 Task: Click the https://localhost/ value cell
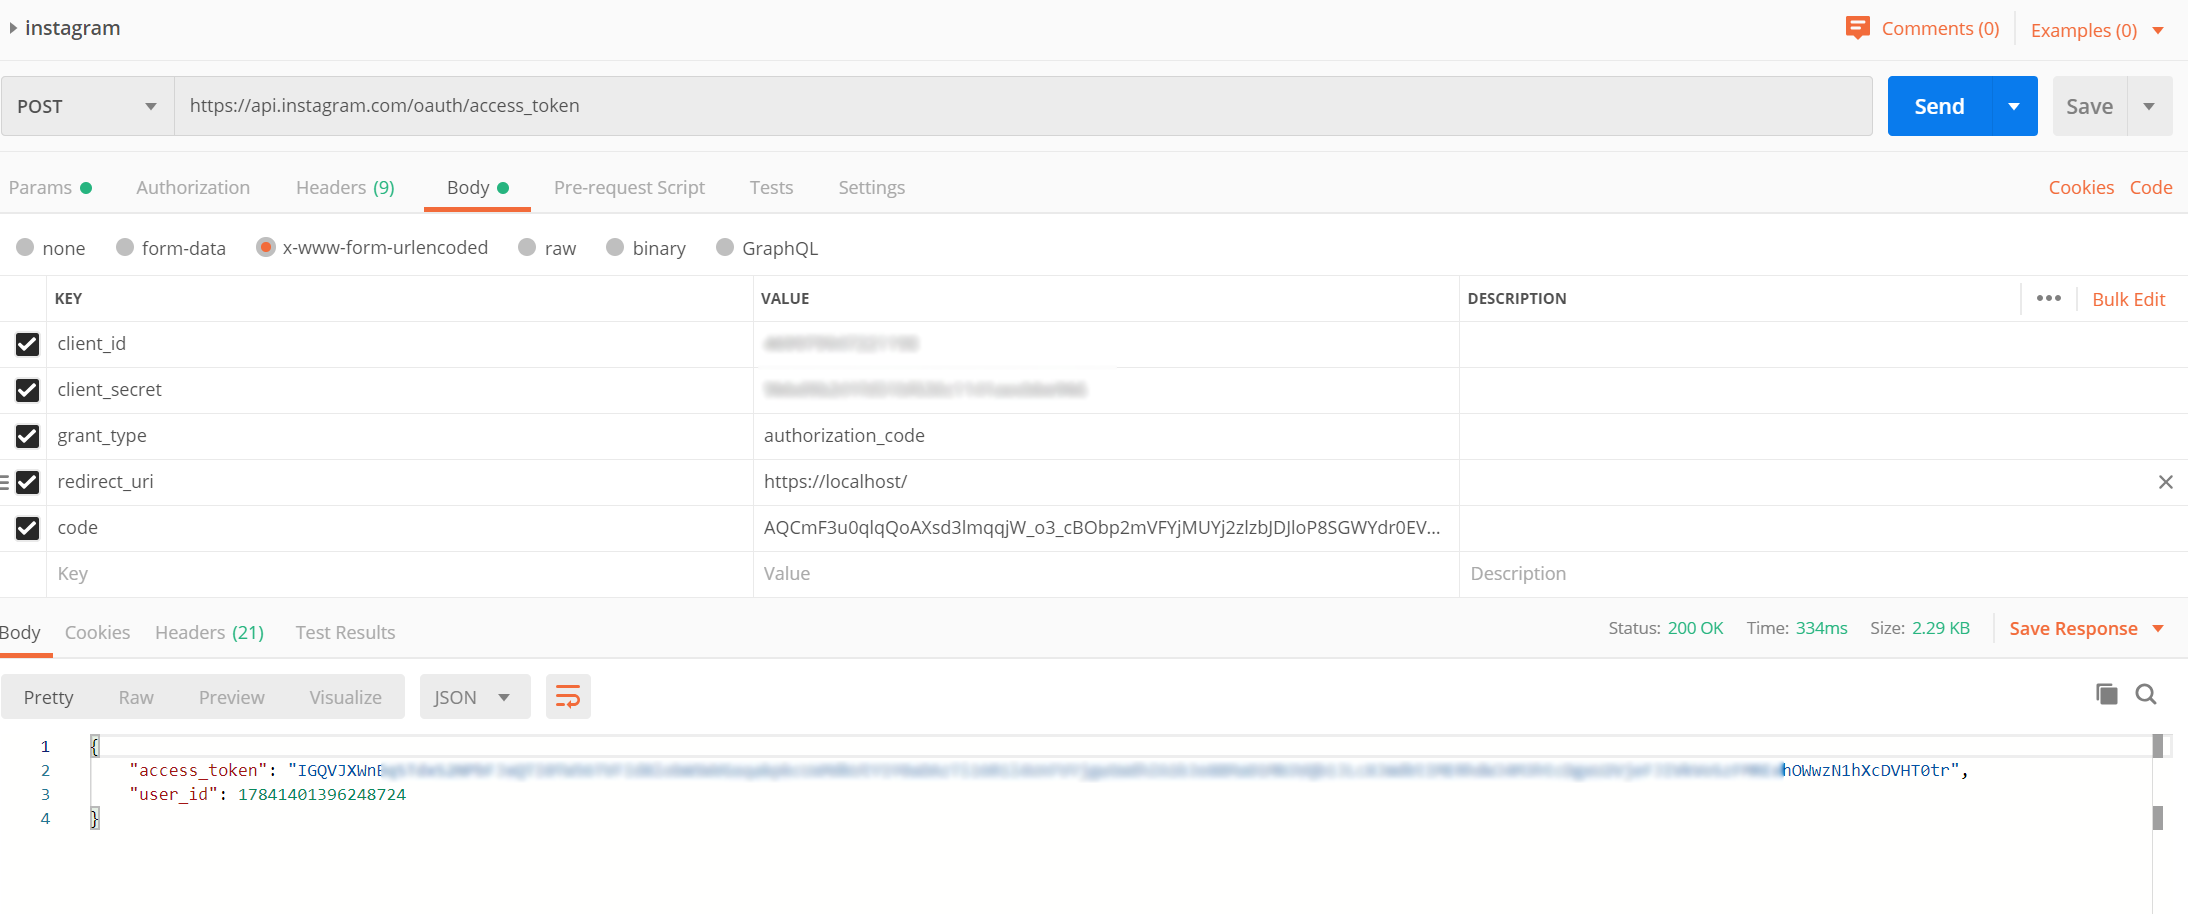[1106, 482]
